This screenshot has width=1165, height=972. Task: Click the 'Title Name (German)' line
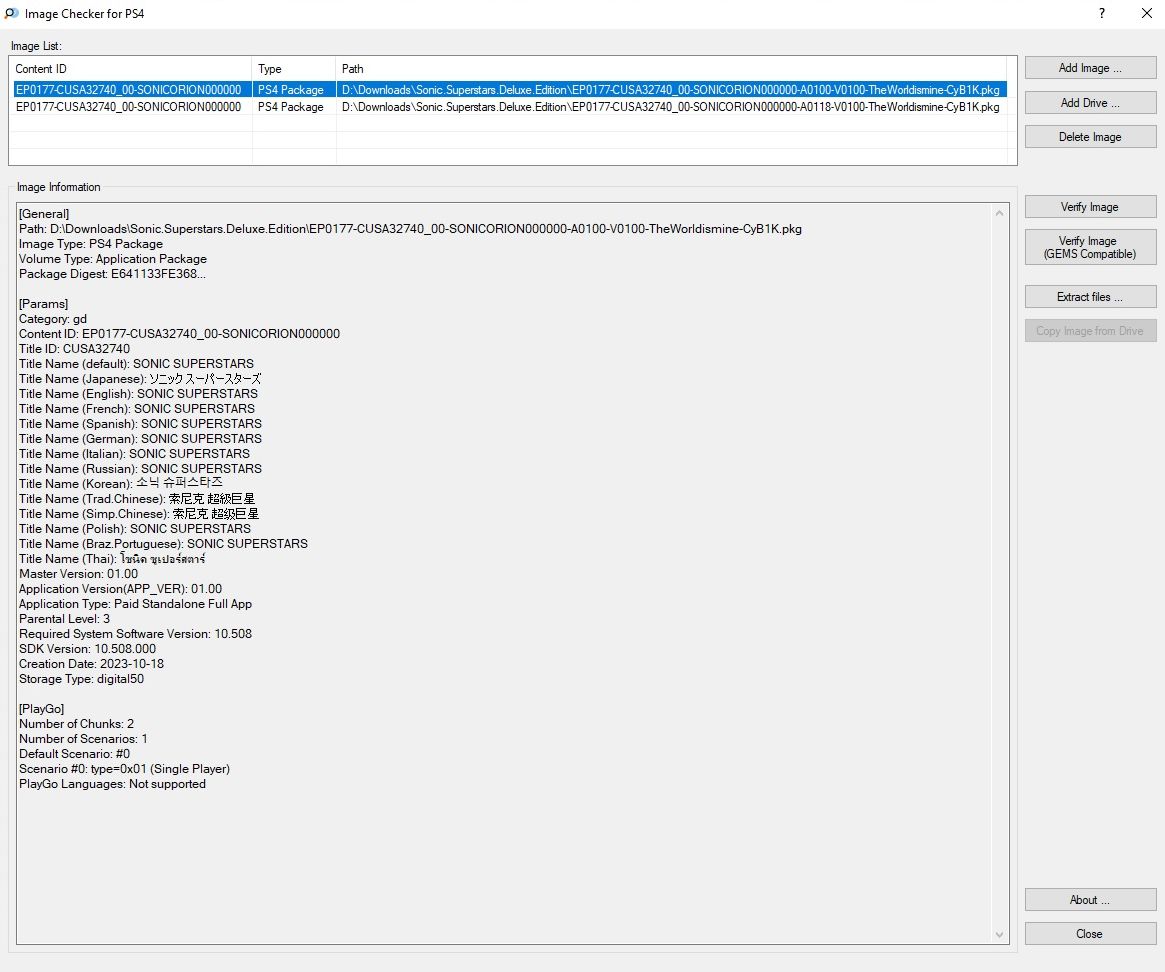[140, 438]
